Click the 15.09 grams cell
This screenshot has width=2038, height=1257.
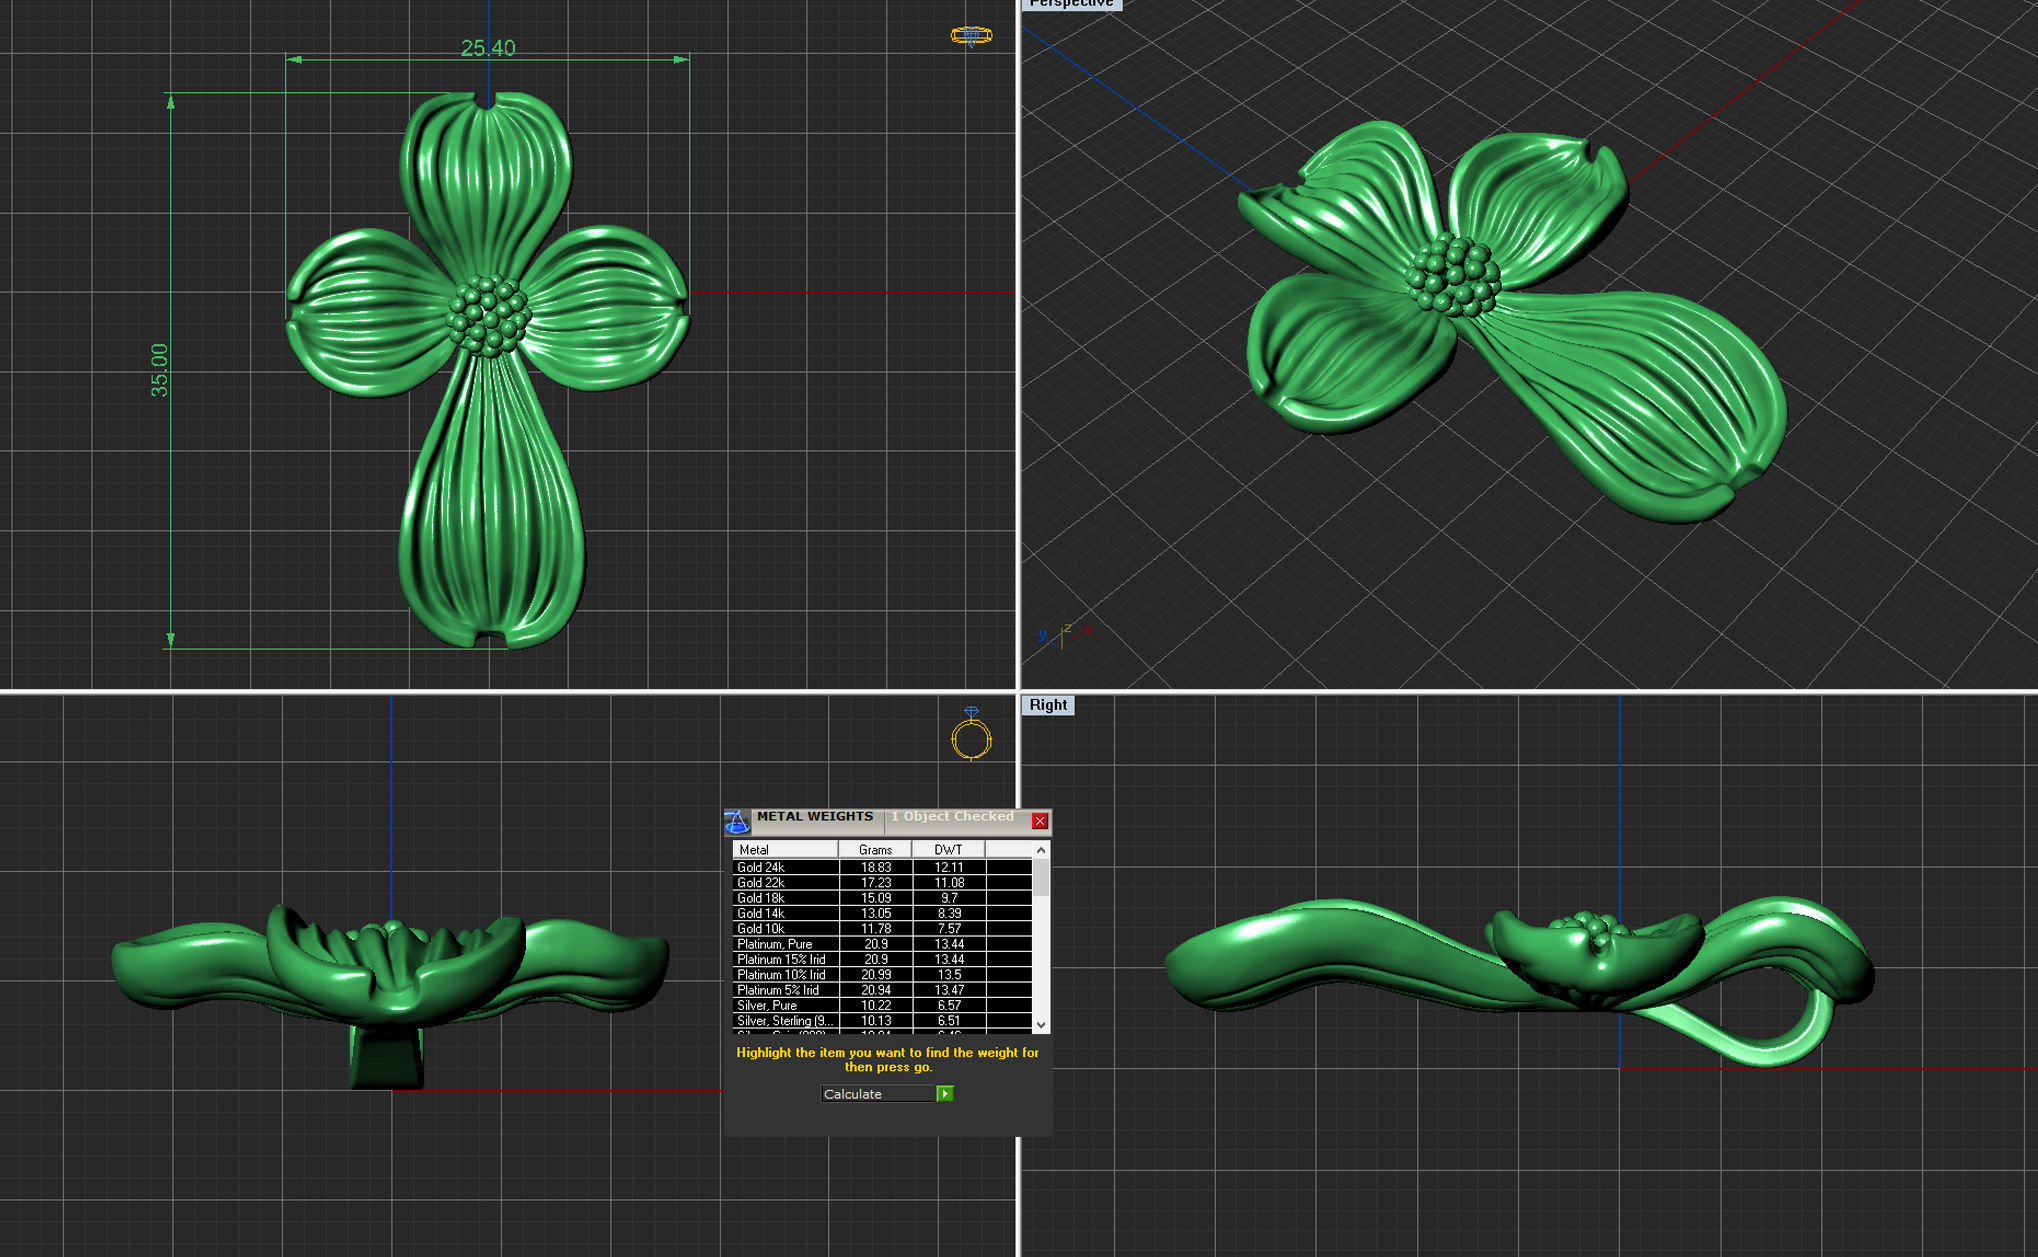(875, 898)
